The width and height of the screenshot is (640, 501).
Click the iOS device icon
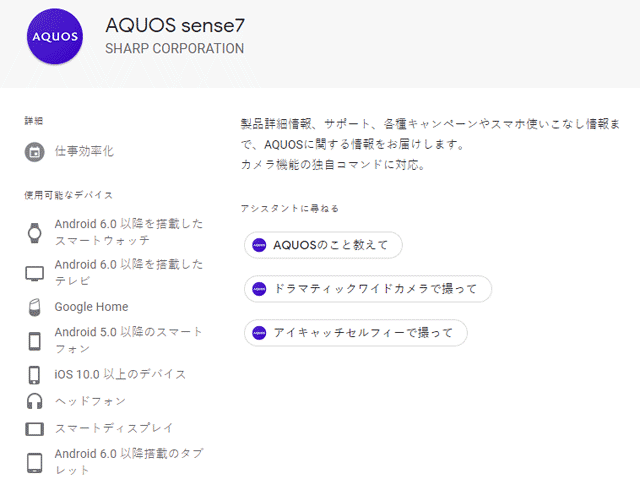34,375
